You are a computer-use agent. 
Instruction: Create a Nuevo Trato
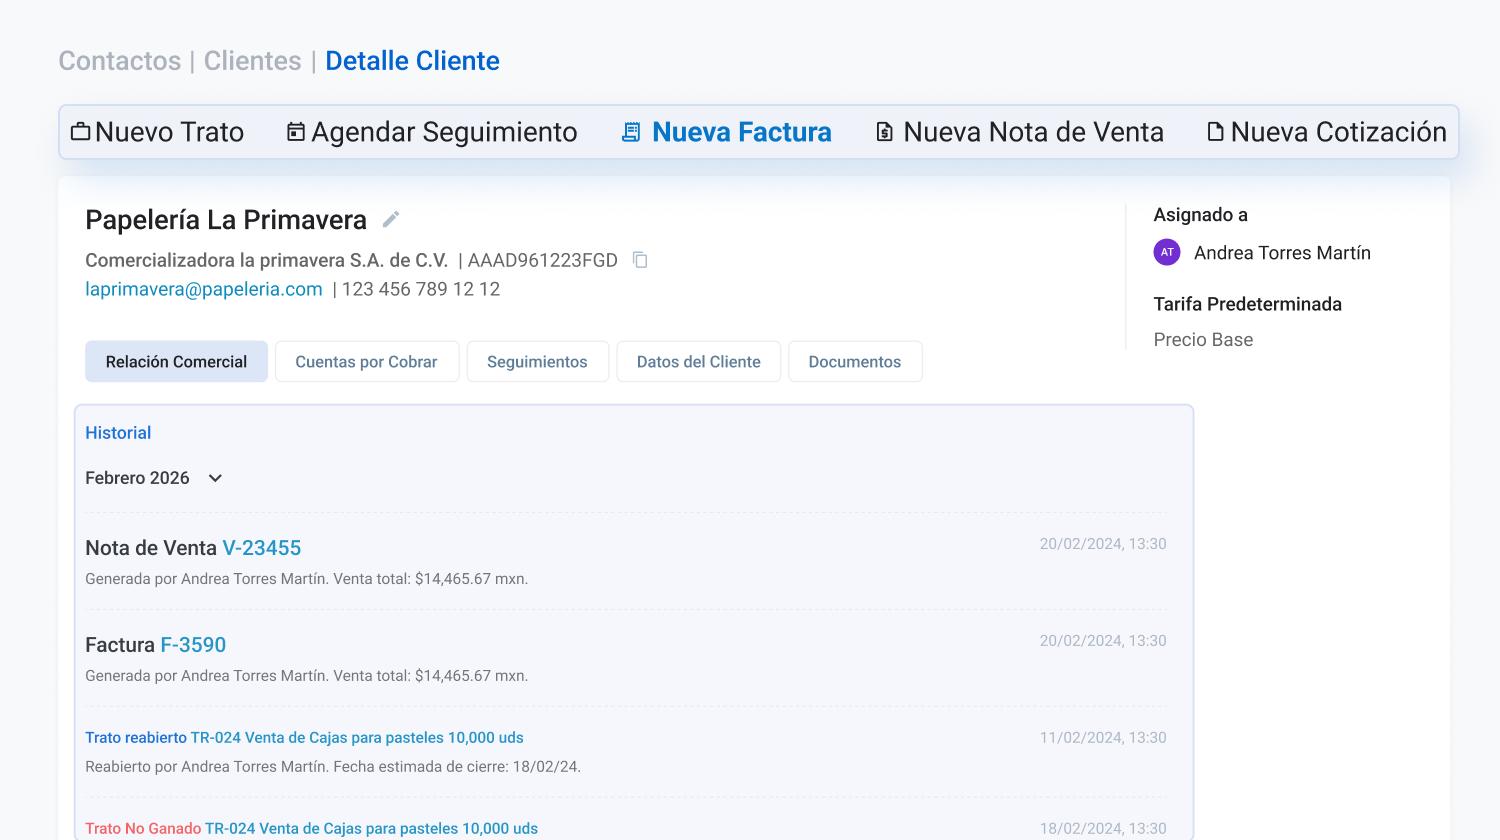158,132
